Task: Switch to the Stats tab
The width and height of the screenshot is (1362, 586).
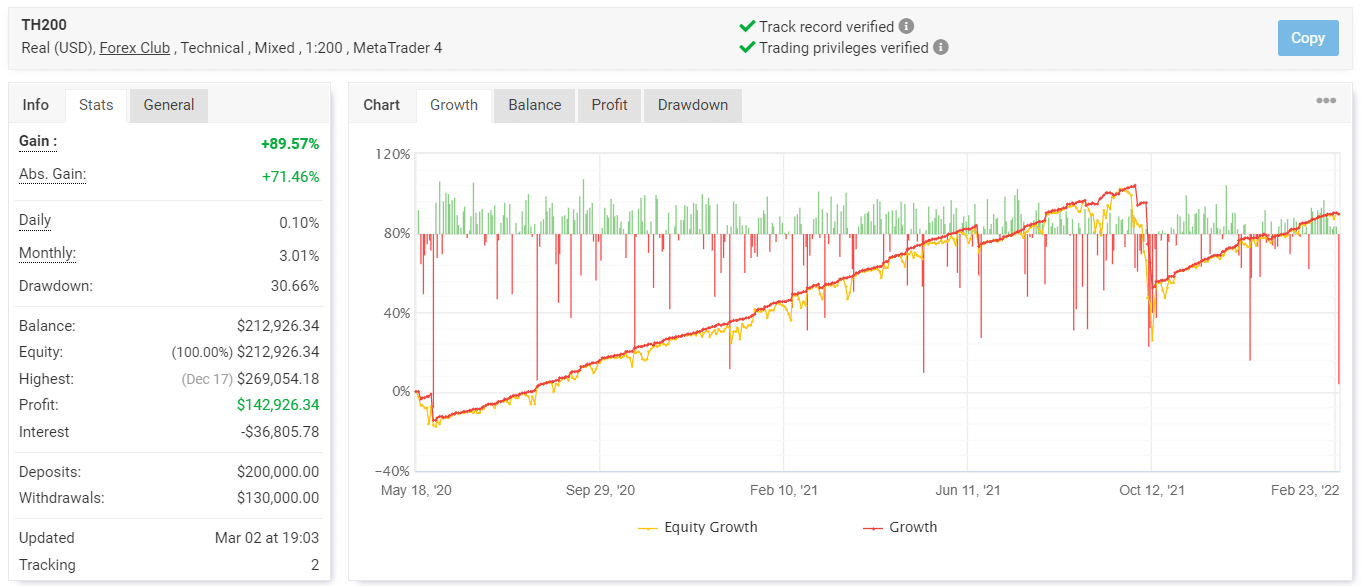Action: (x=96, y=105)
